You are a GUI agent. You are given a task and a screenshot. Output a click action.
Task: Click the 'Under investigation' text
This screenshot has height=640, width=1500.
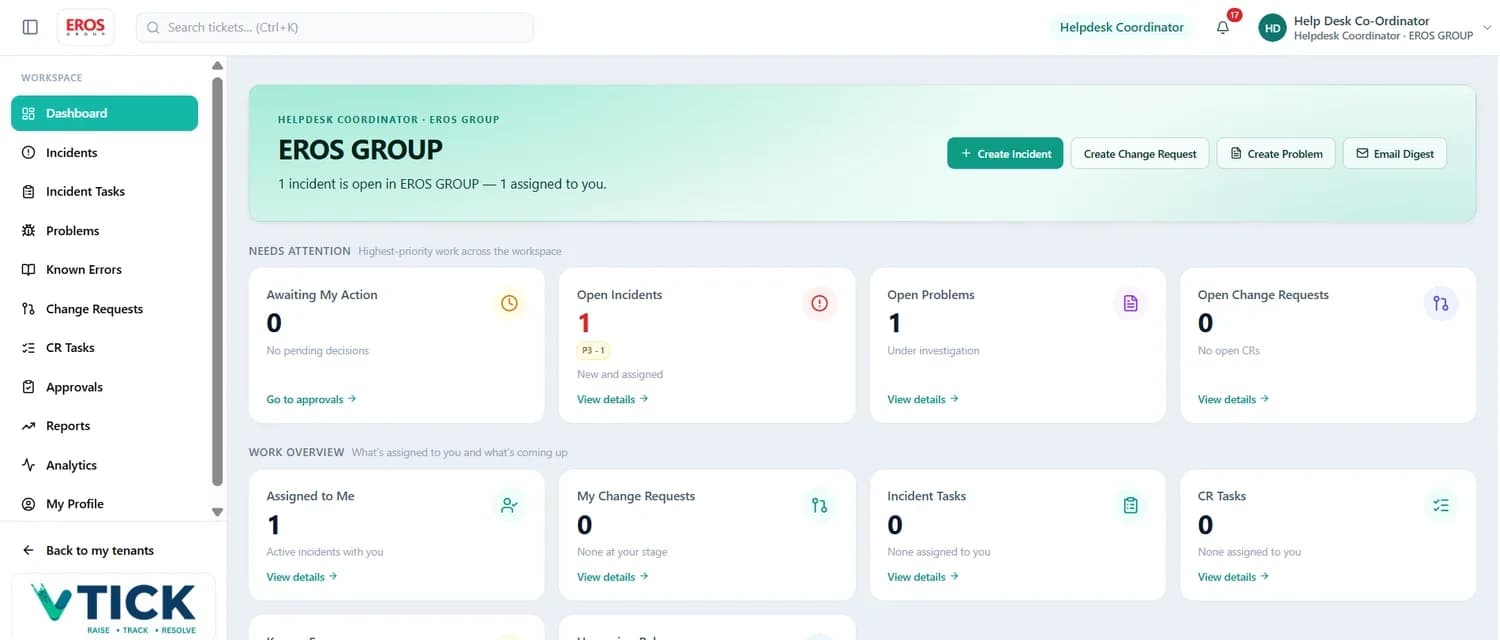[933, 351]
